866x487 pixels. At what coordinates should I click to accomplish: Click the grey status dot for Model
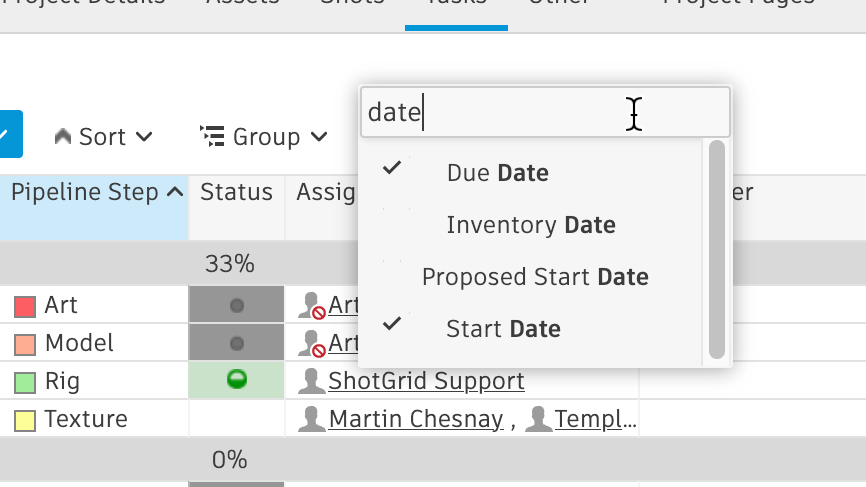237,343
